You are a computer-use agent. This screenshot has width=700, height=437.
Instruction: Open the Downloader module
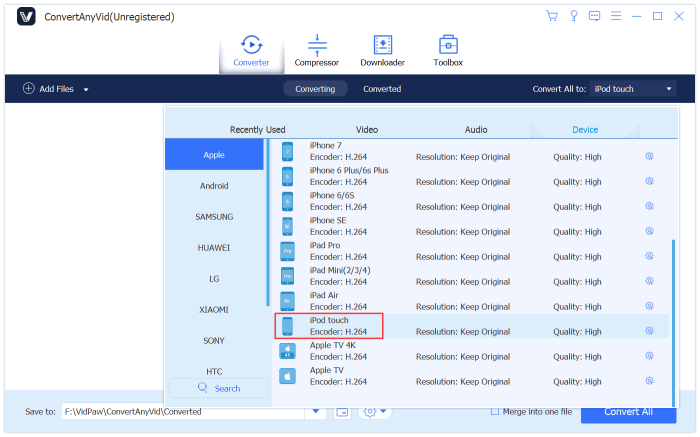click(383, 51)
